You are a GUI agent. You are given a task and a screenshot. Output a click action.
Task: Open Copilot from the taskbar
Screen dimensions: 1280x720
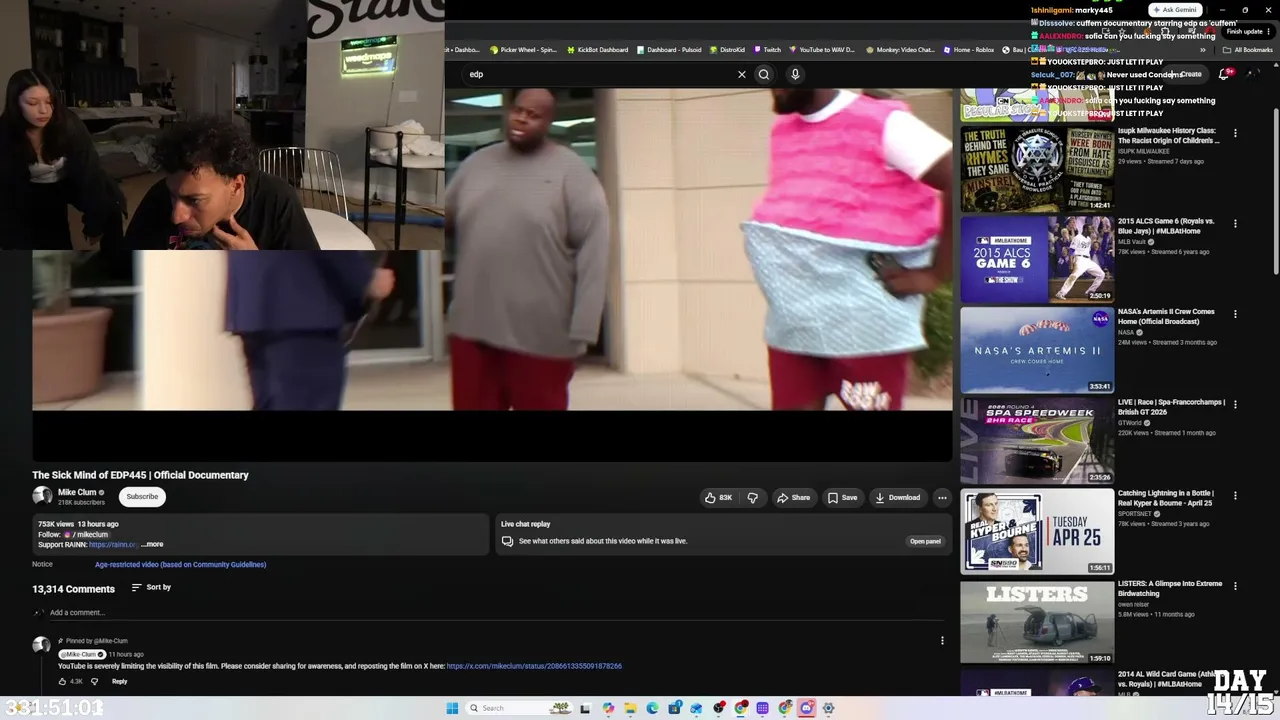click(x=608, y=708)
